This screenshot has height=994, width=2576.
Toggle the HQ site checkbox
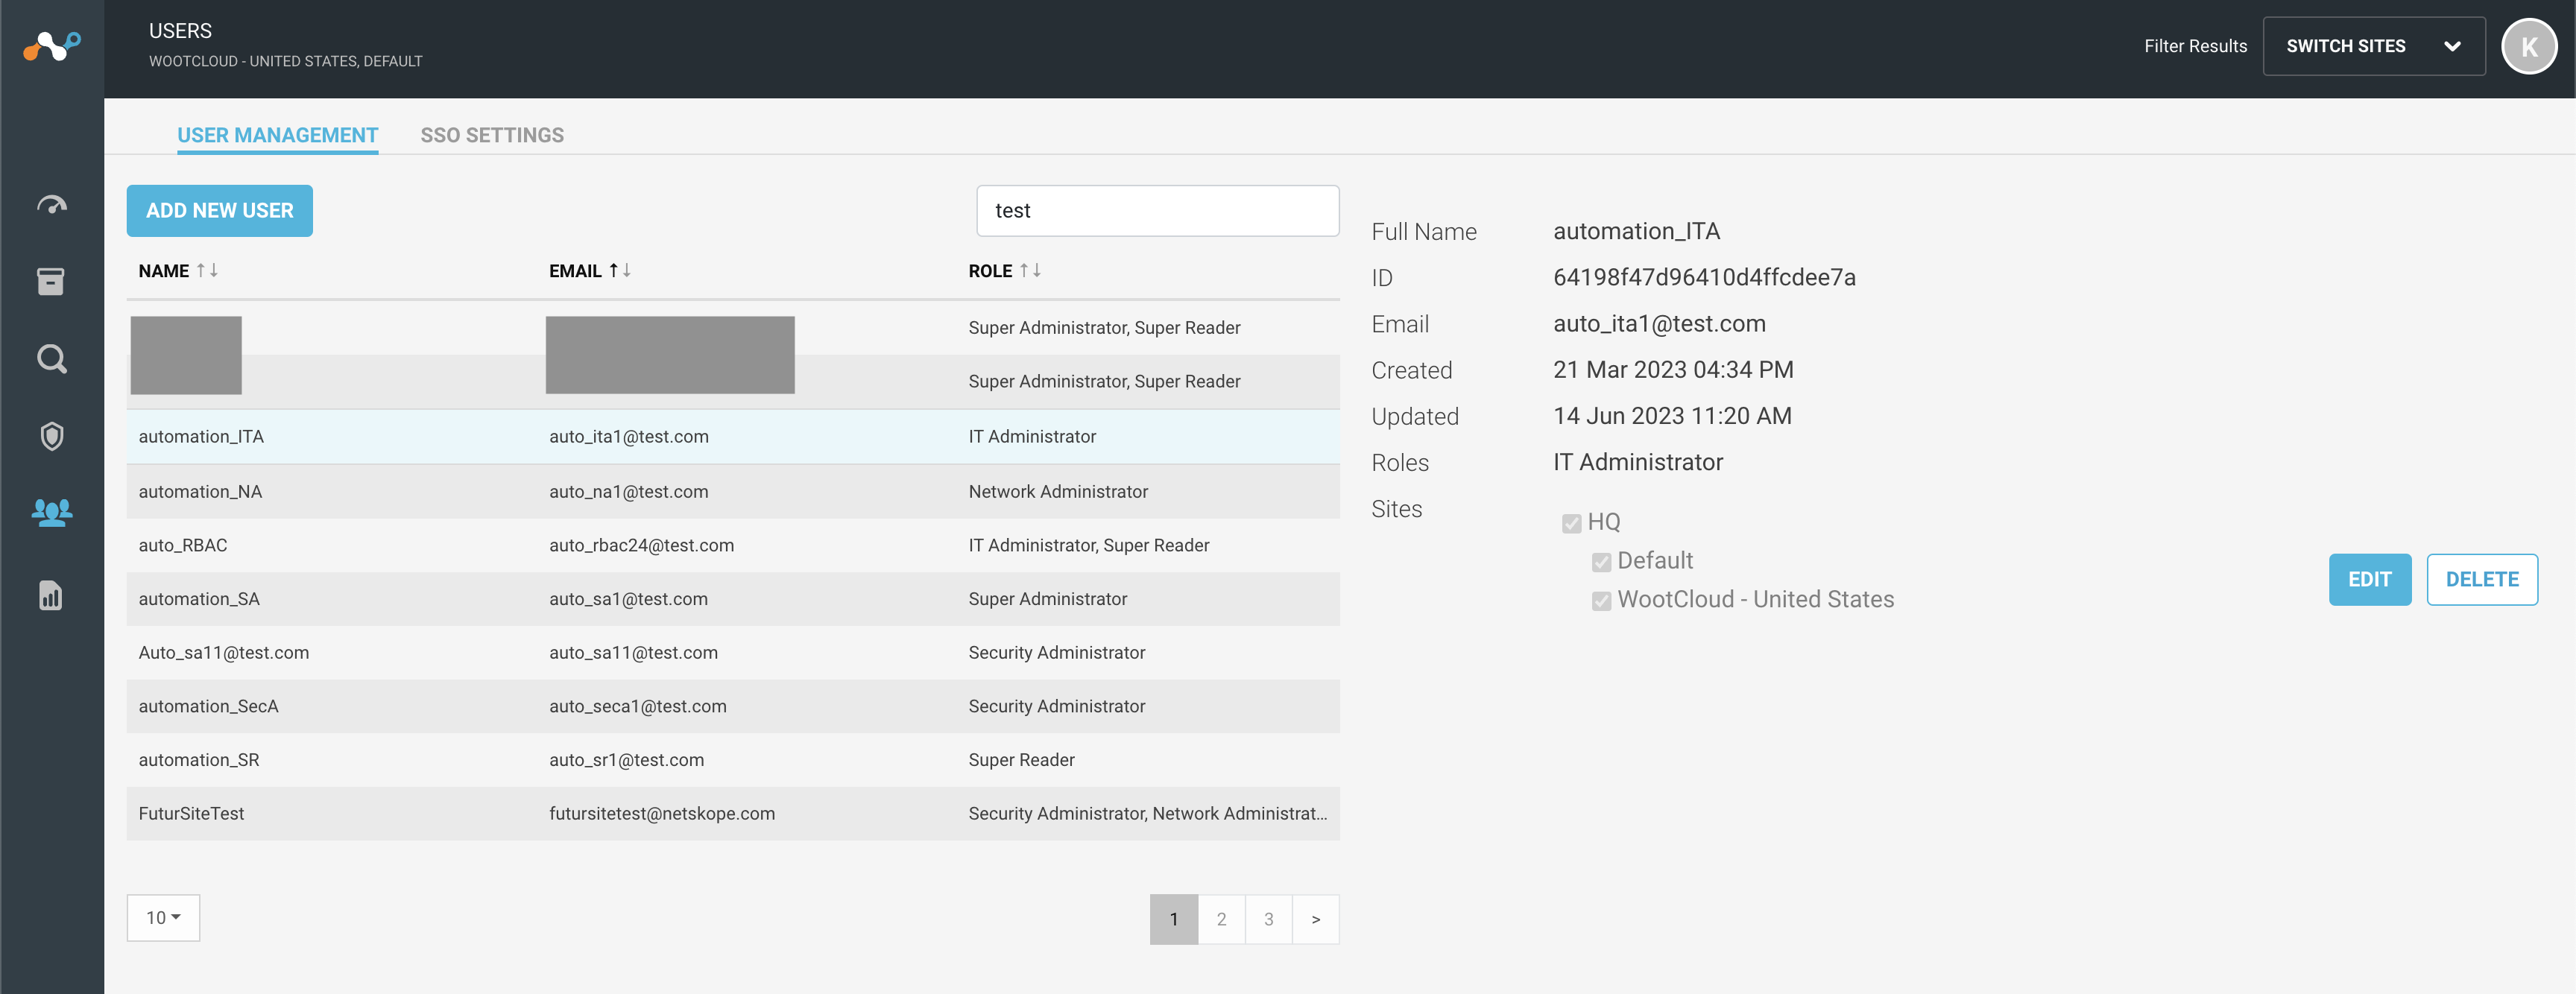(x=1572, y=523)
